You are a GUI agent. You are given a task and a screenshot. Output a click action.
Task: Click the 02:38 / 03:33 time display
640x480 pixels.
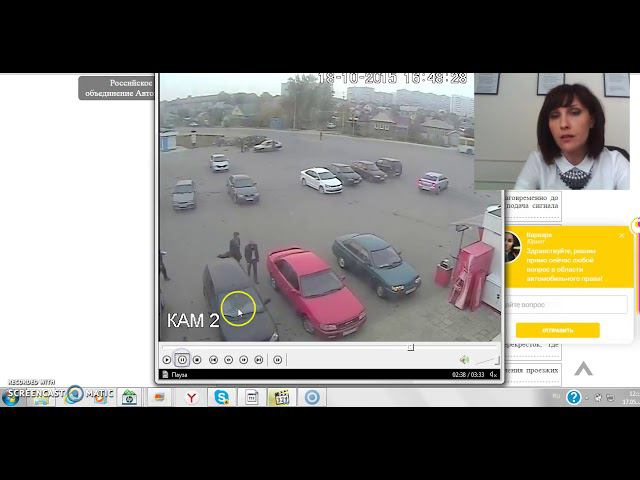[468, 374]
